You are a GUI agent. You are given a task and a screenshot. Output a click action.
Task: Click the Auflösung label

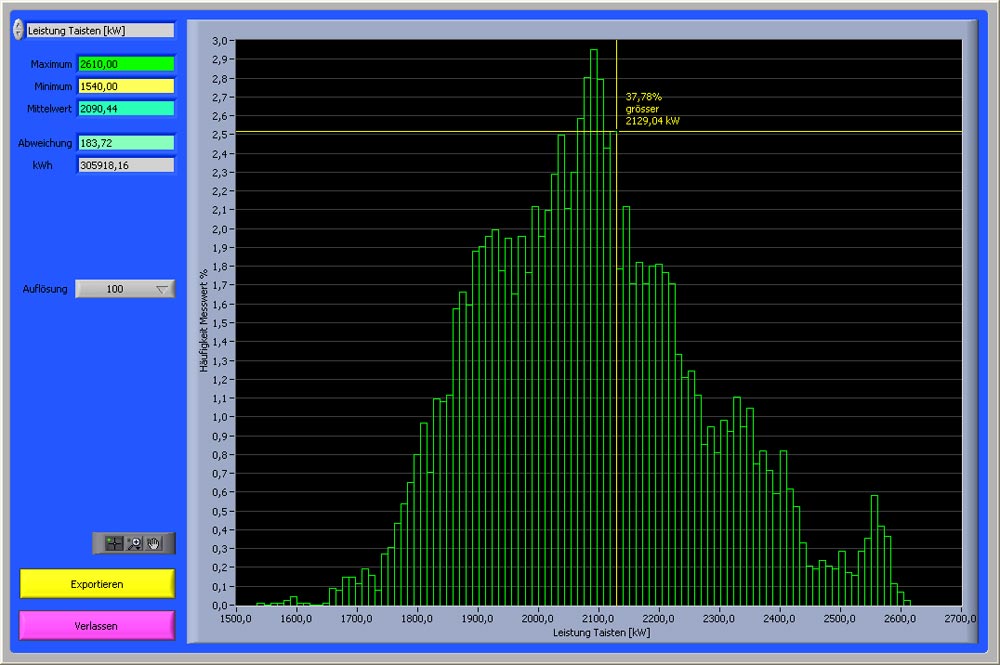45,289
